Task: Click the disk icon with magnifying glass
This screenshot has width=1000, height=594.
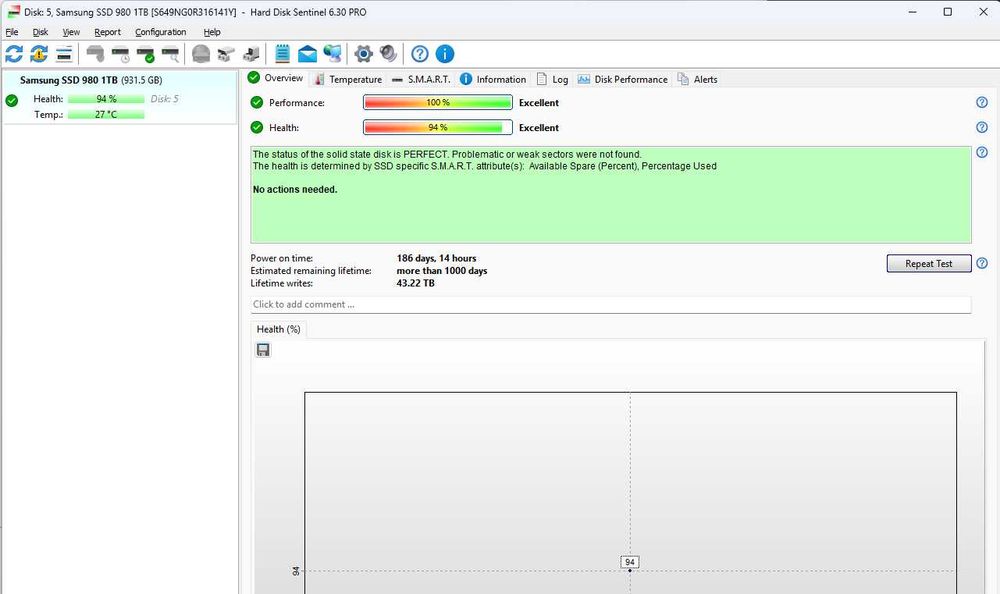Action: 170,54
